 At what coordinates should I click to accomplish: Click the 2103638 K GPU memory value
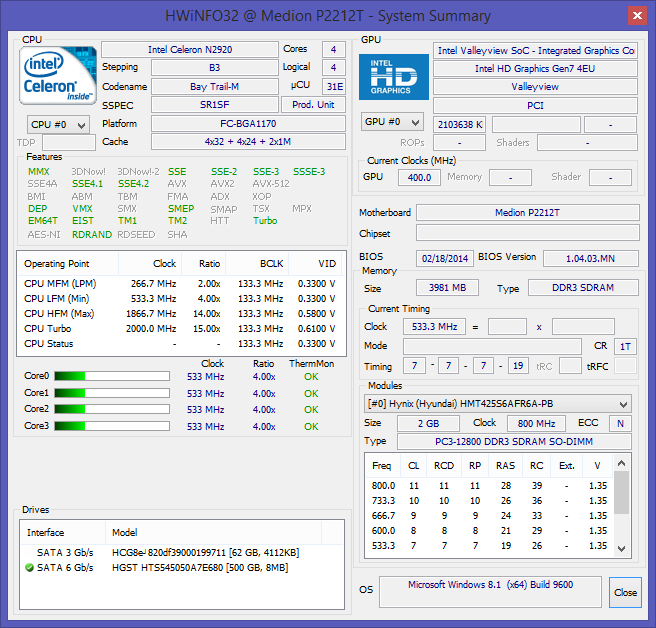coord(459,125)
